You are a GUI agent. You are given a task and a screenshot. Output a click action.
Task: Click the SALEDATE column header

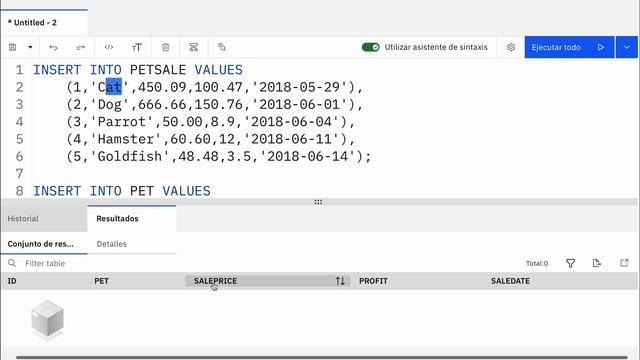point(510,281)
